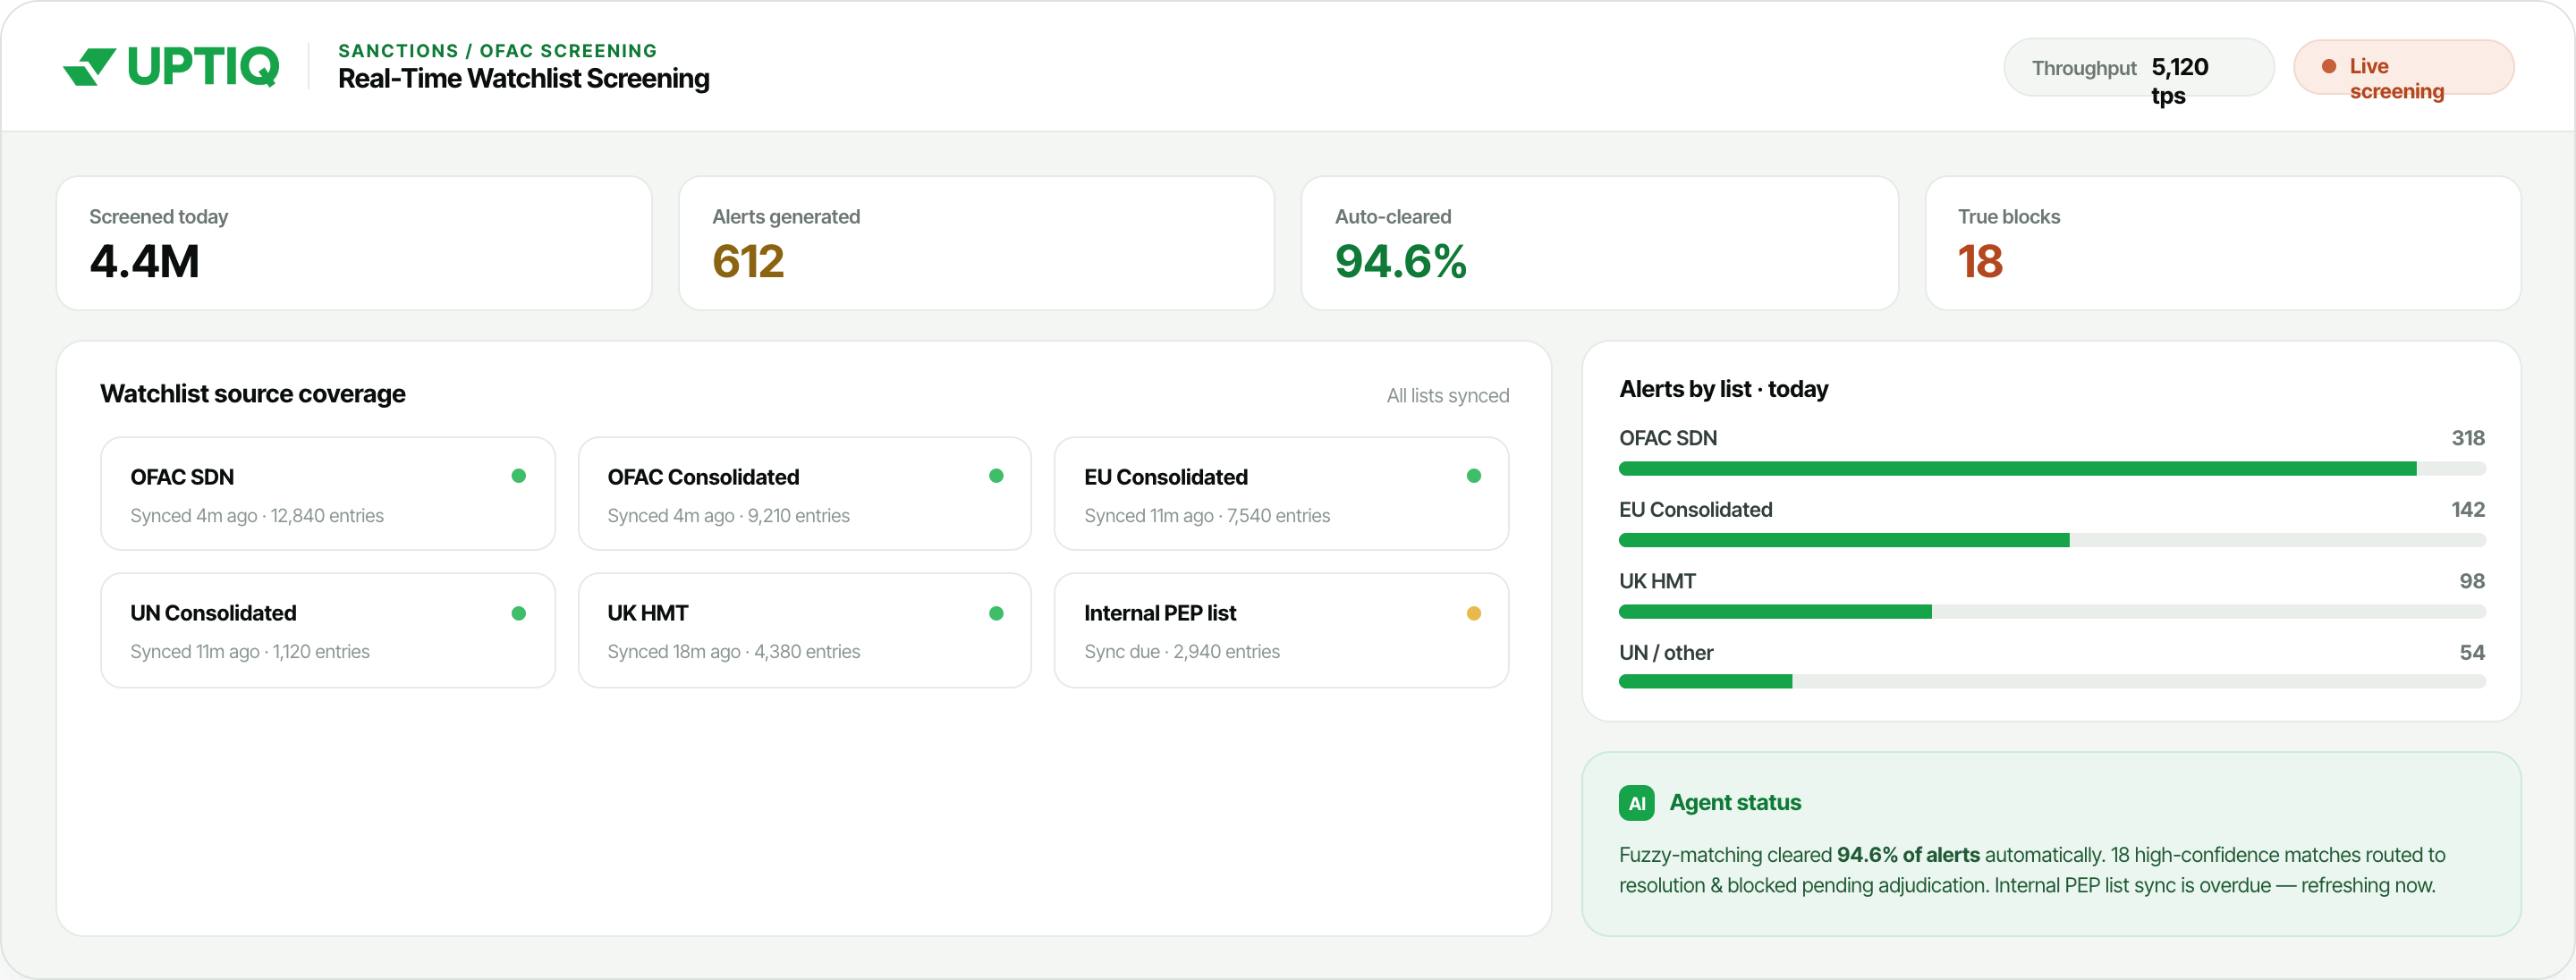Screen dimensions: 2576x980
Task: Click the green AI agent badge
Action: pyautogui.click(x=1636, y=803)
